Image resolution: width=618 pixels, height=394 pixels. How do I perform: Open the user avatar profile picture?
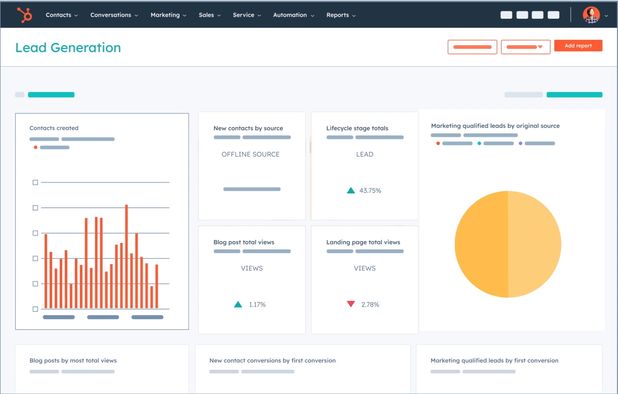(591, 15)
